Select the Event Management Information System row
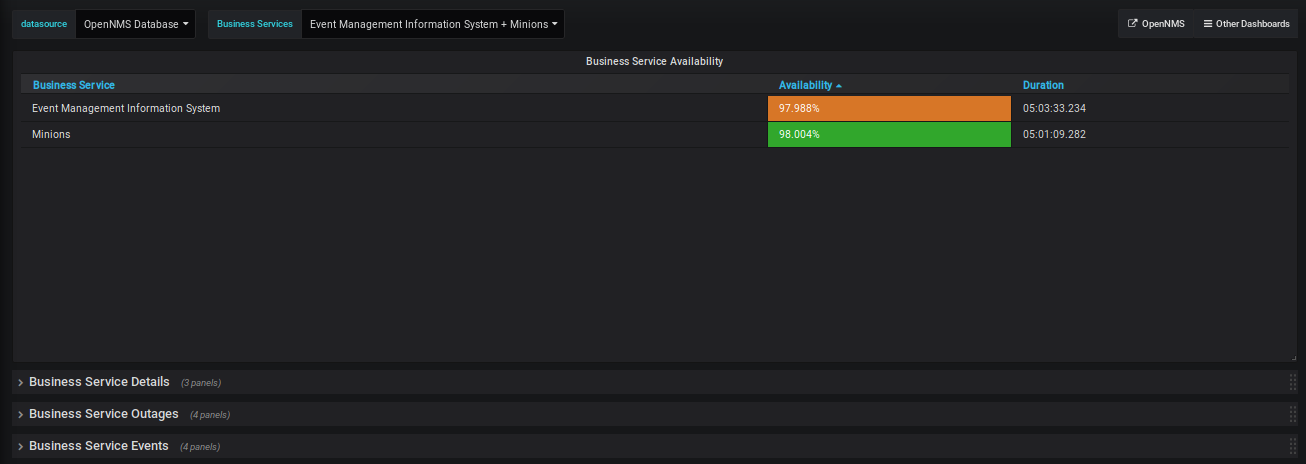The image size is (1306, 464). tap(126, 108)
